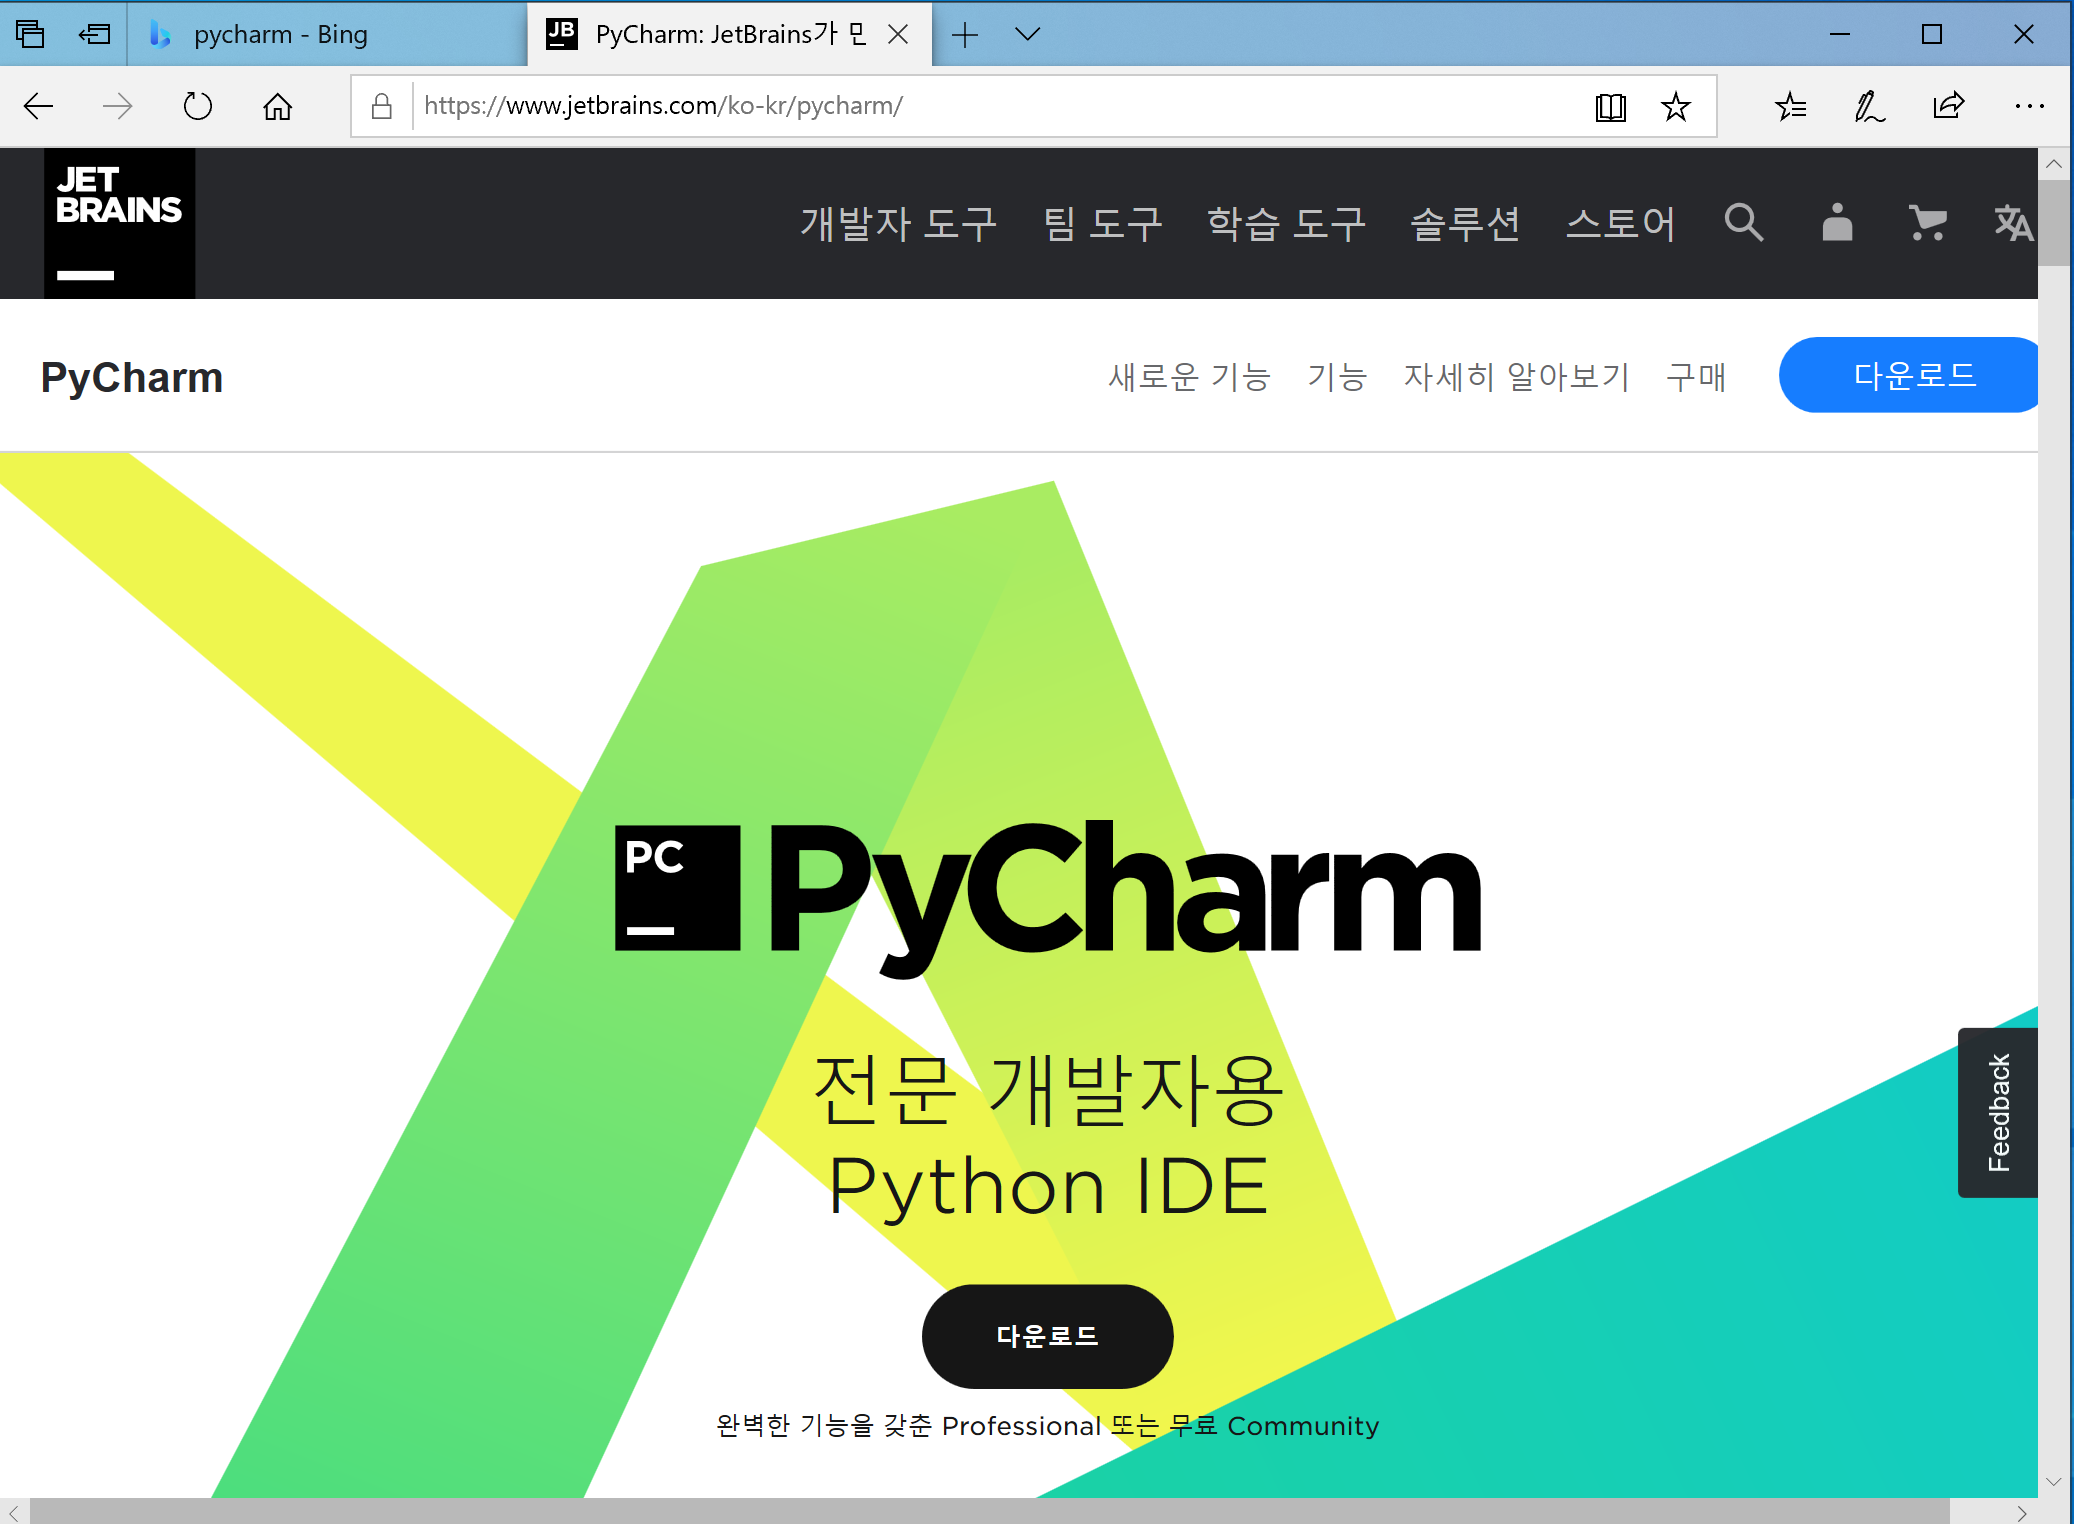Open a new tab with plus
Viewport: 2074px width, 1524px height.
[x=965, y=35]
